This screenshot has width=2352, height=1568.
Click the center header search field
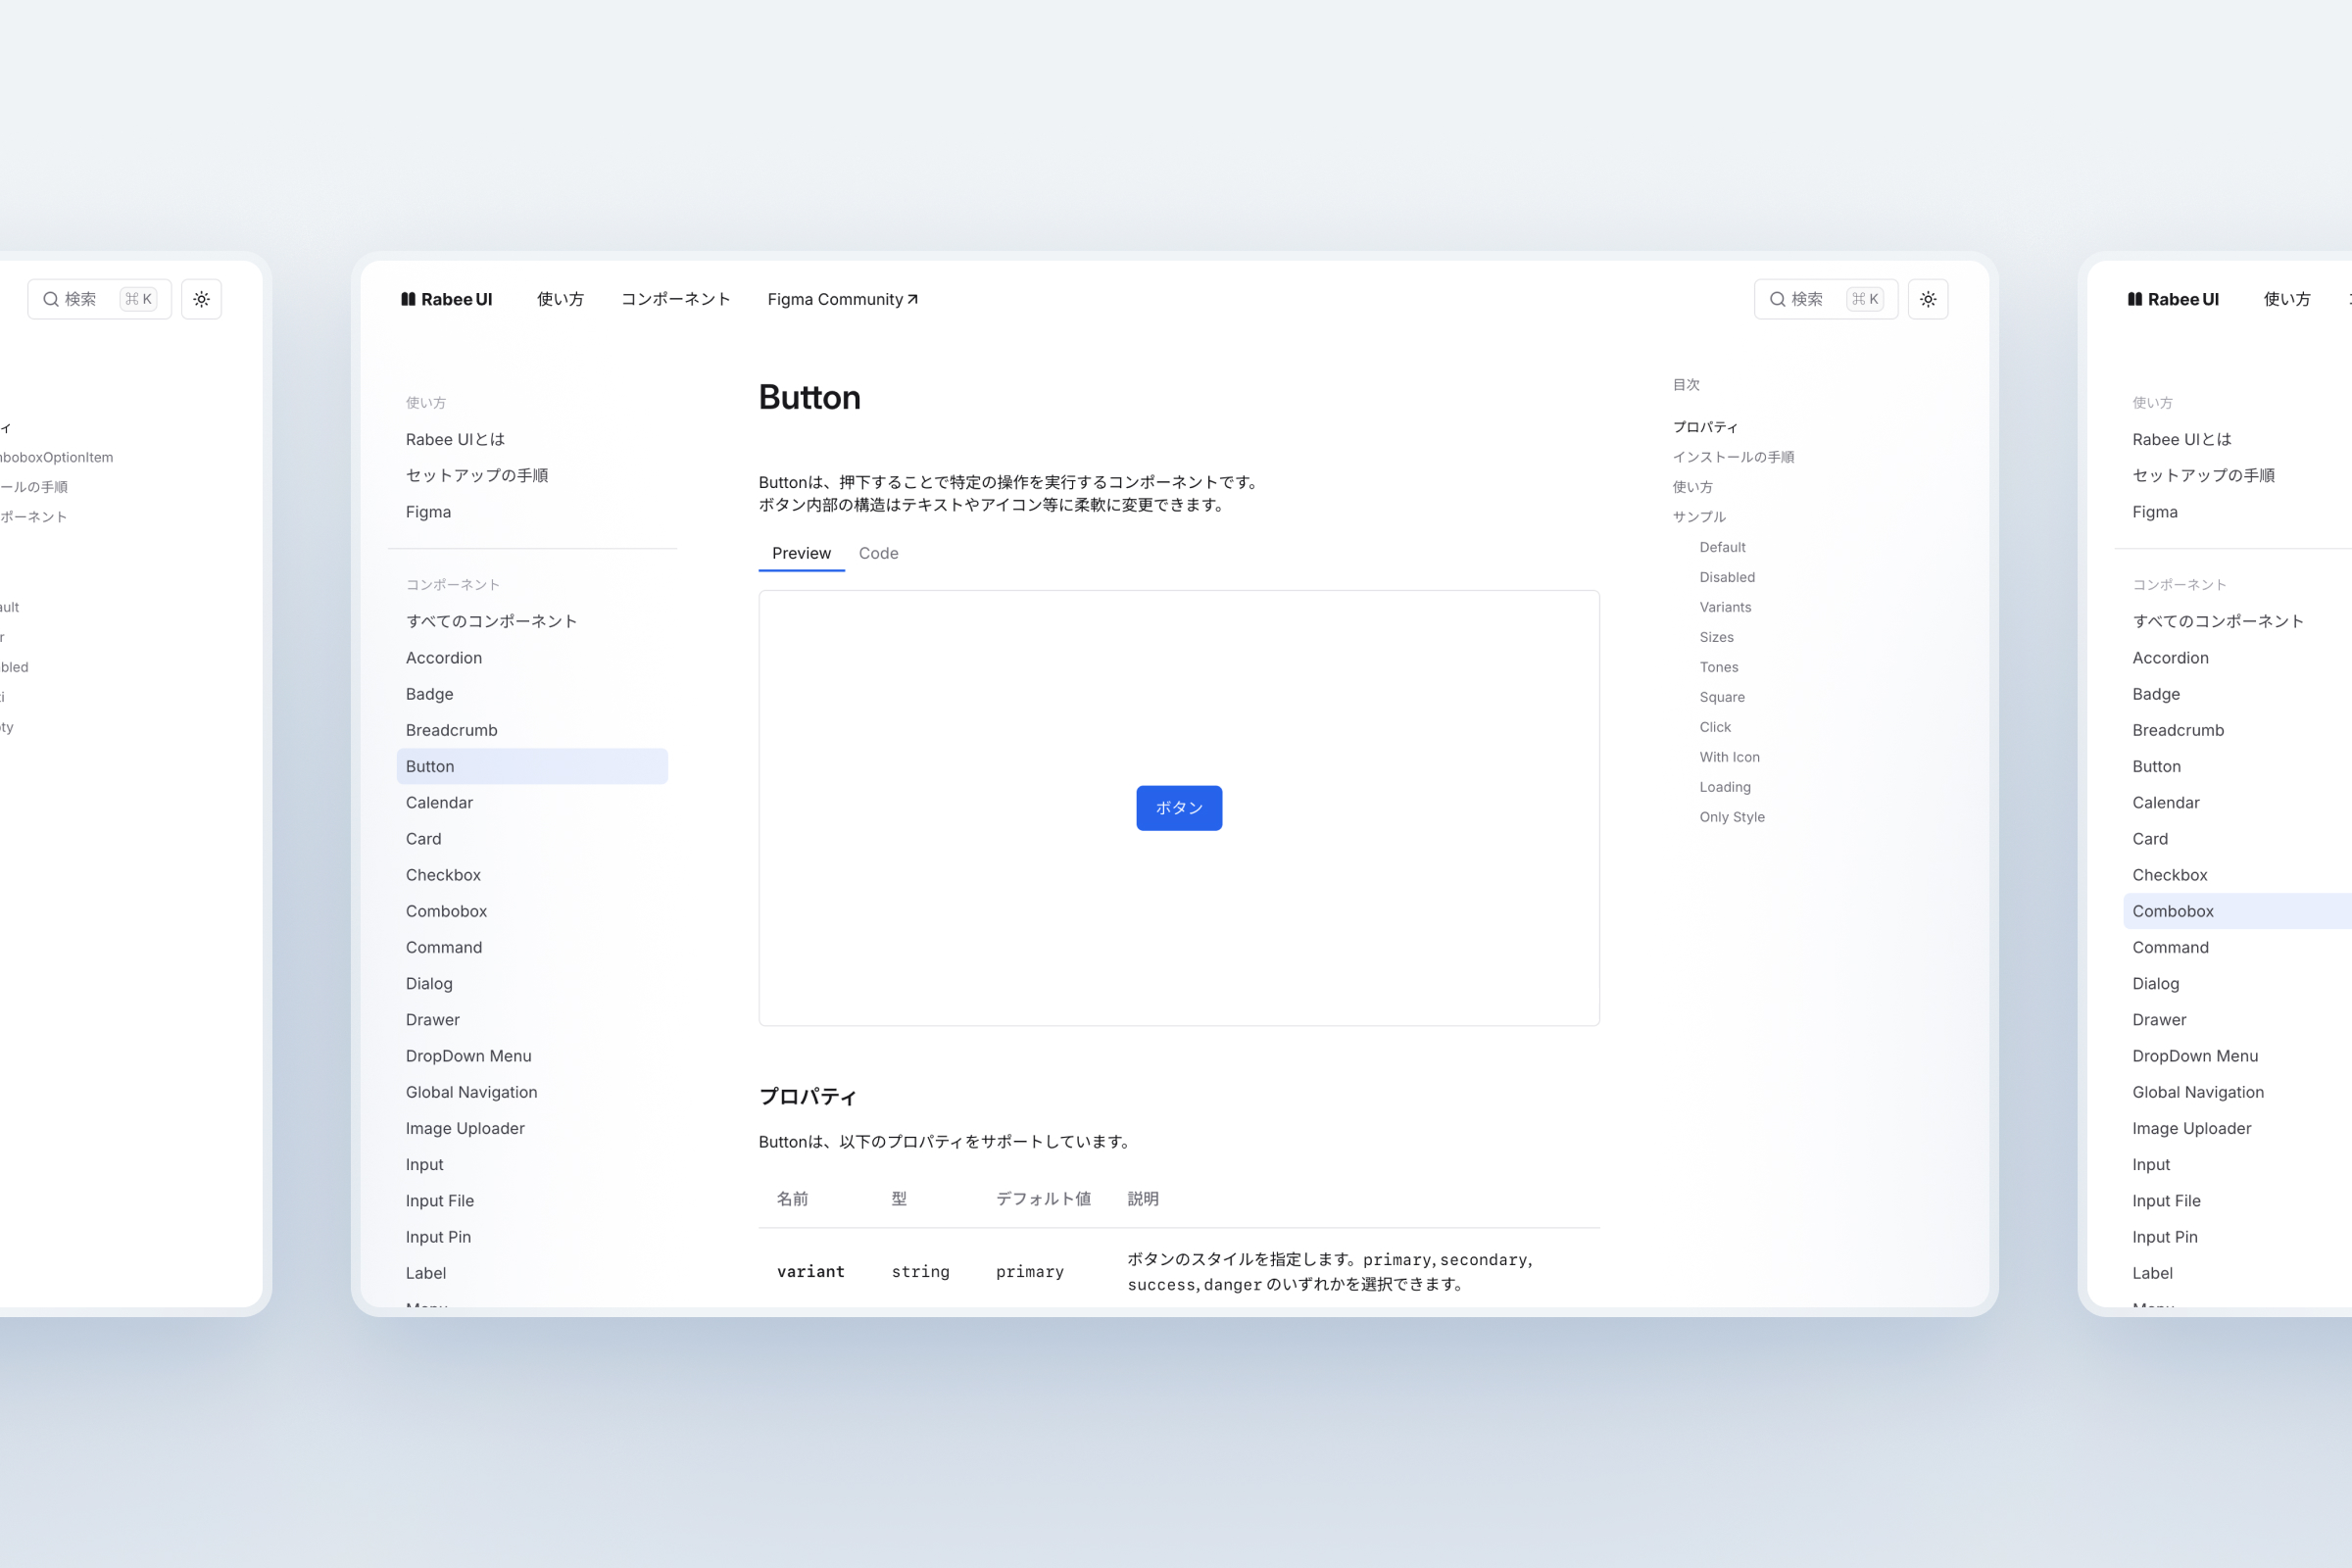point(1824,299)
